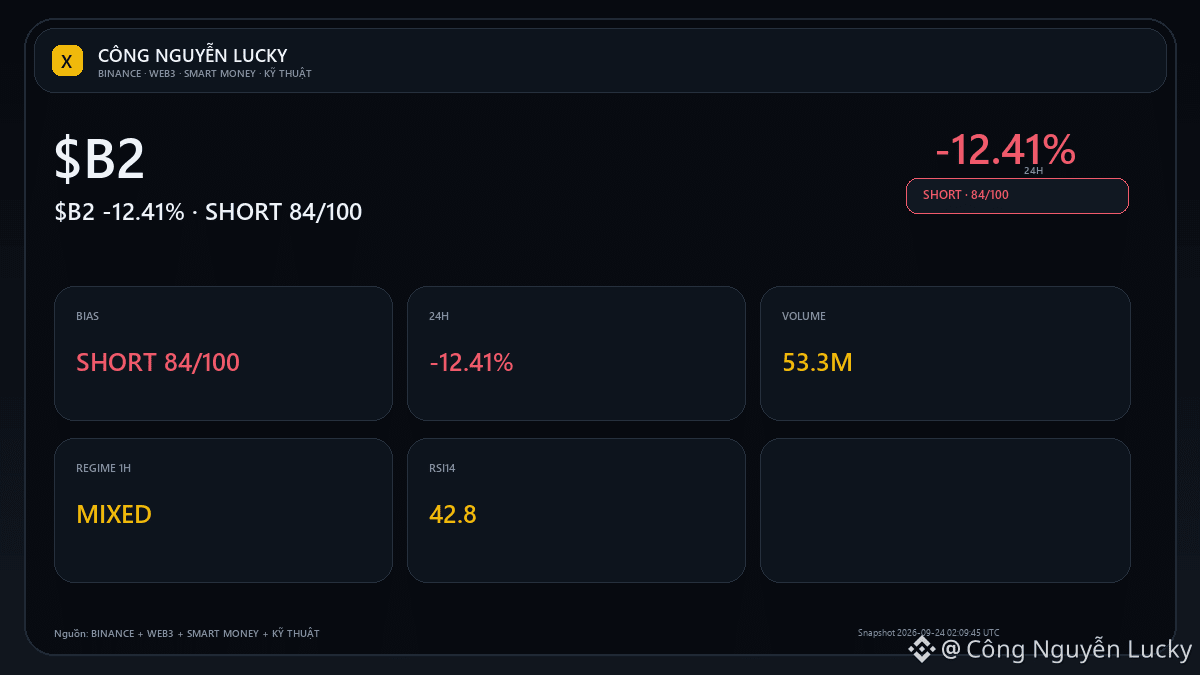Select the RSI14 42.8 card
Image resolution: width=1200 pixels, height=675 pixels.
[576, 510]
